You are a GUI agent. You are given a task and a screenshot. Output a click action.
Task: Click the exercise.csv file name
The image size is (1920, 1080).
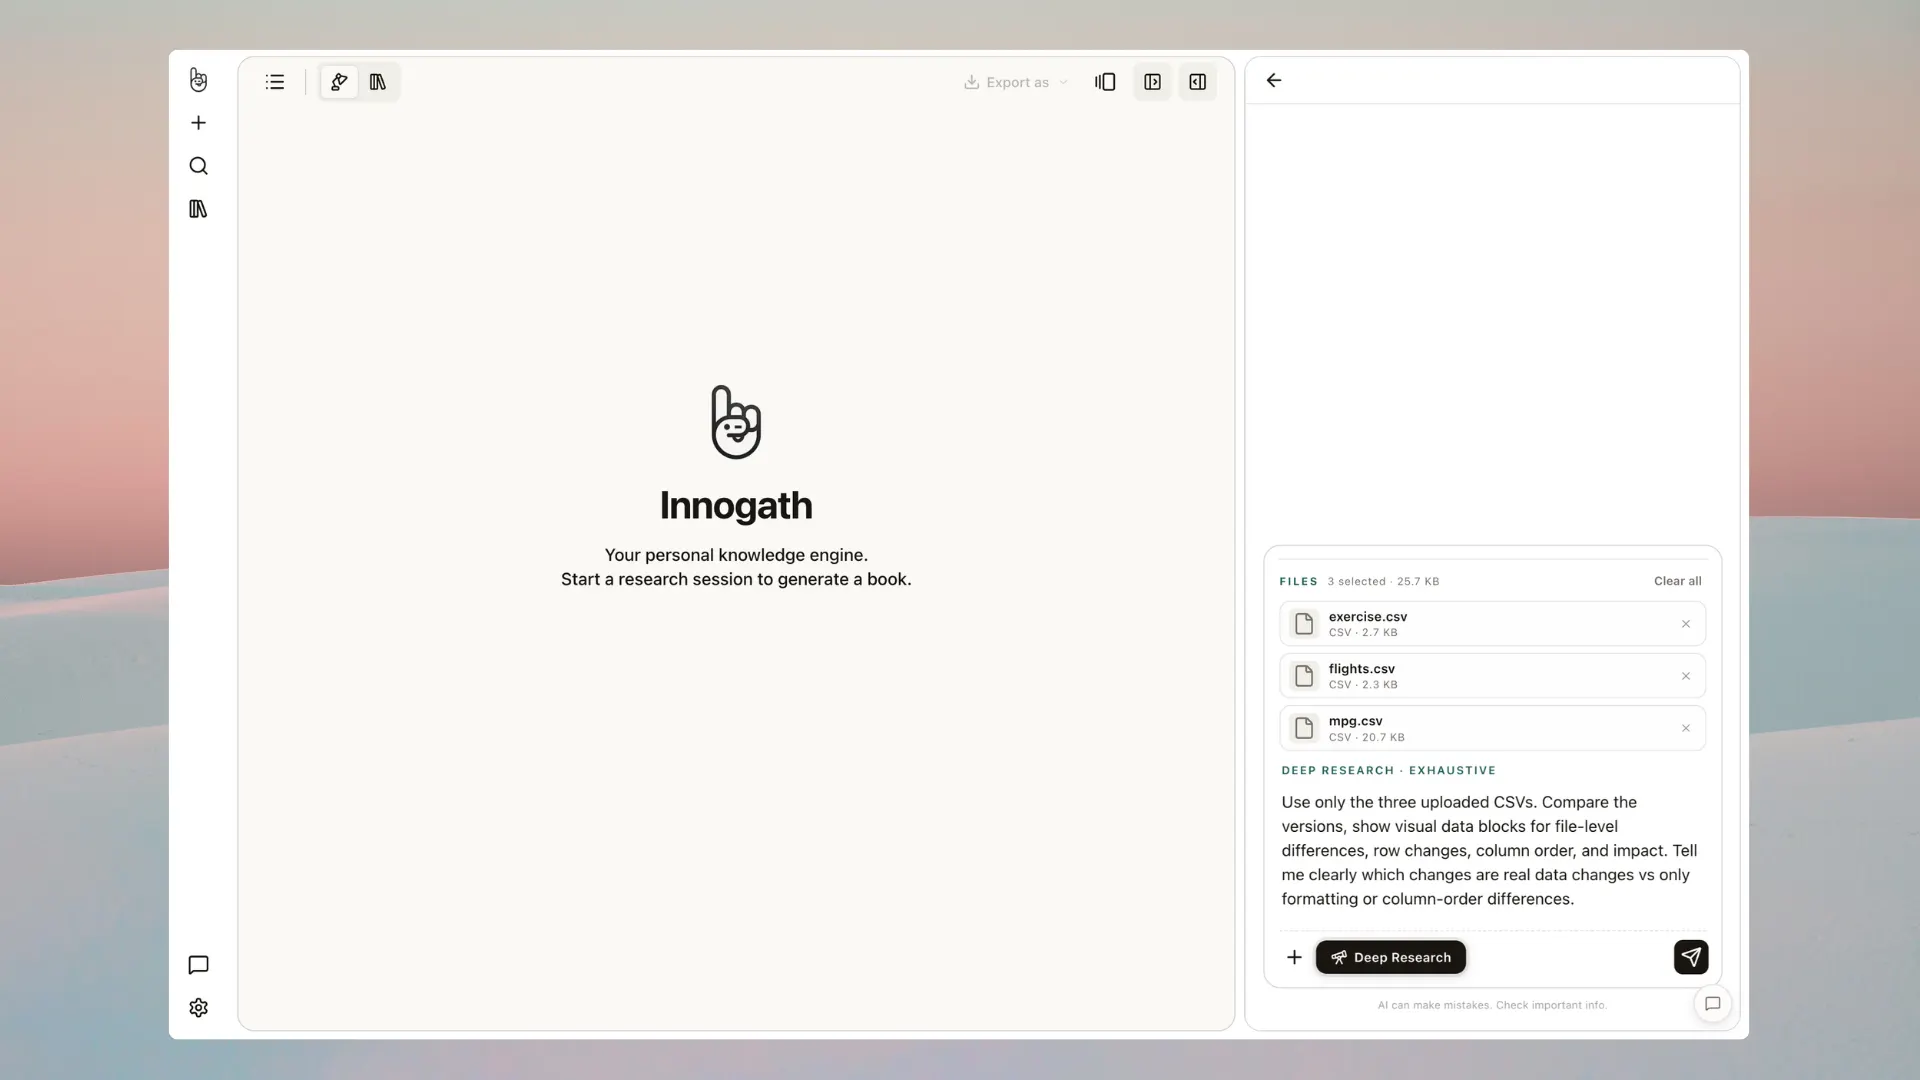[x=1367, y=617]
